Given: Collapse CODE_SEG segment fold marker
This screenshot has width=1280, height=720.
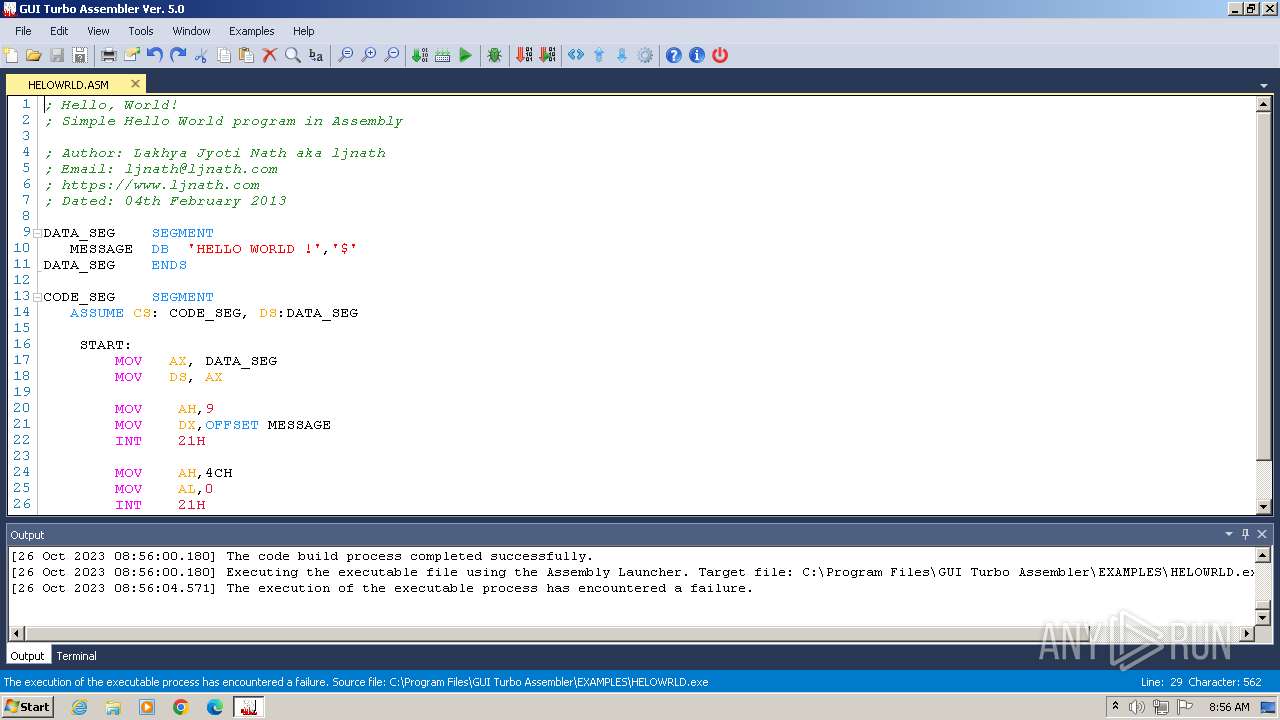Looking at the screenshot, I should (x=37, y=297).
